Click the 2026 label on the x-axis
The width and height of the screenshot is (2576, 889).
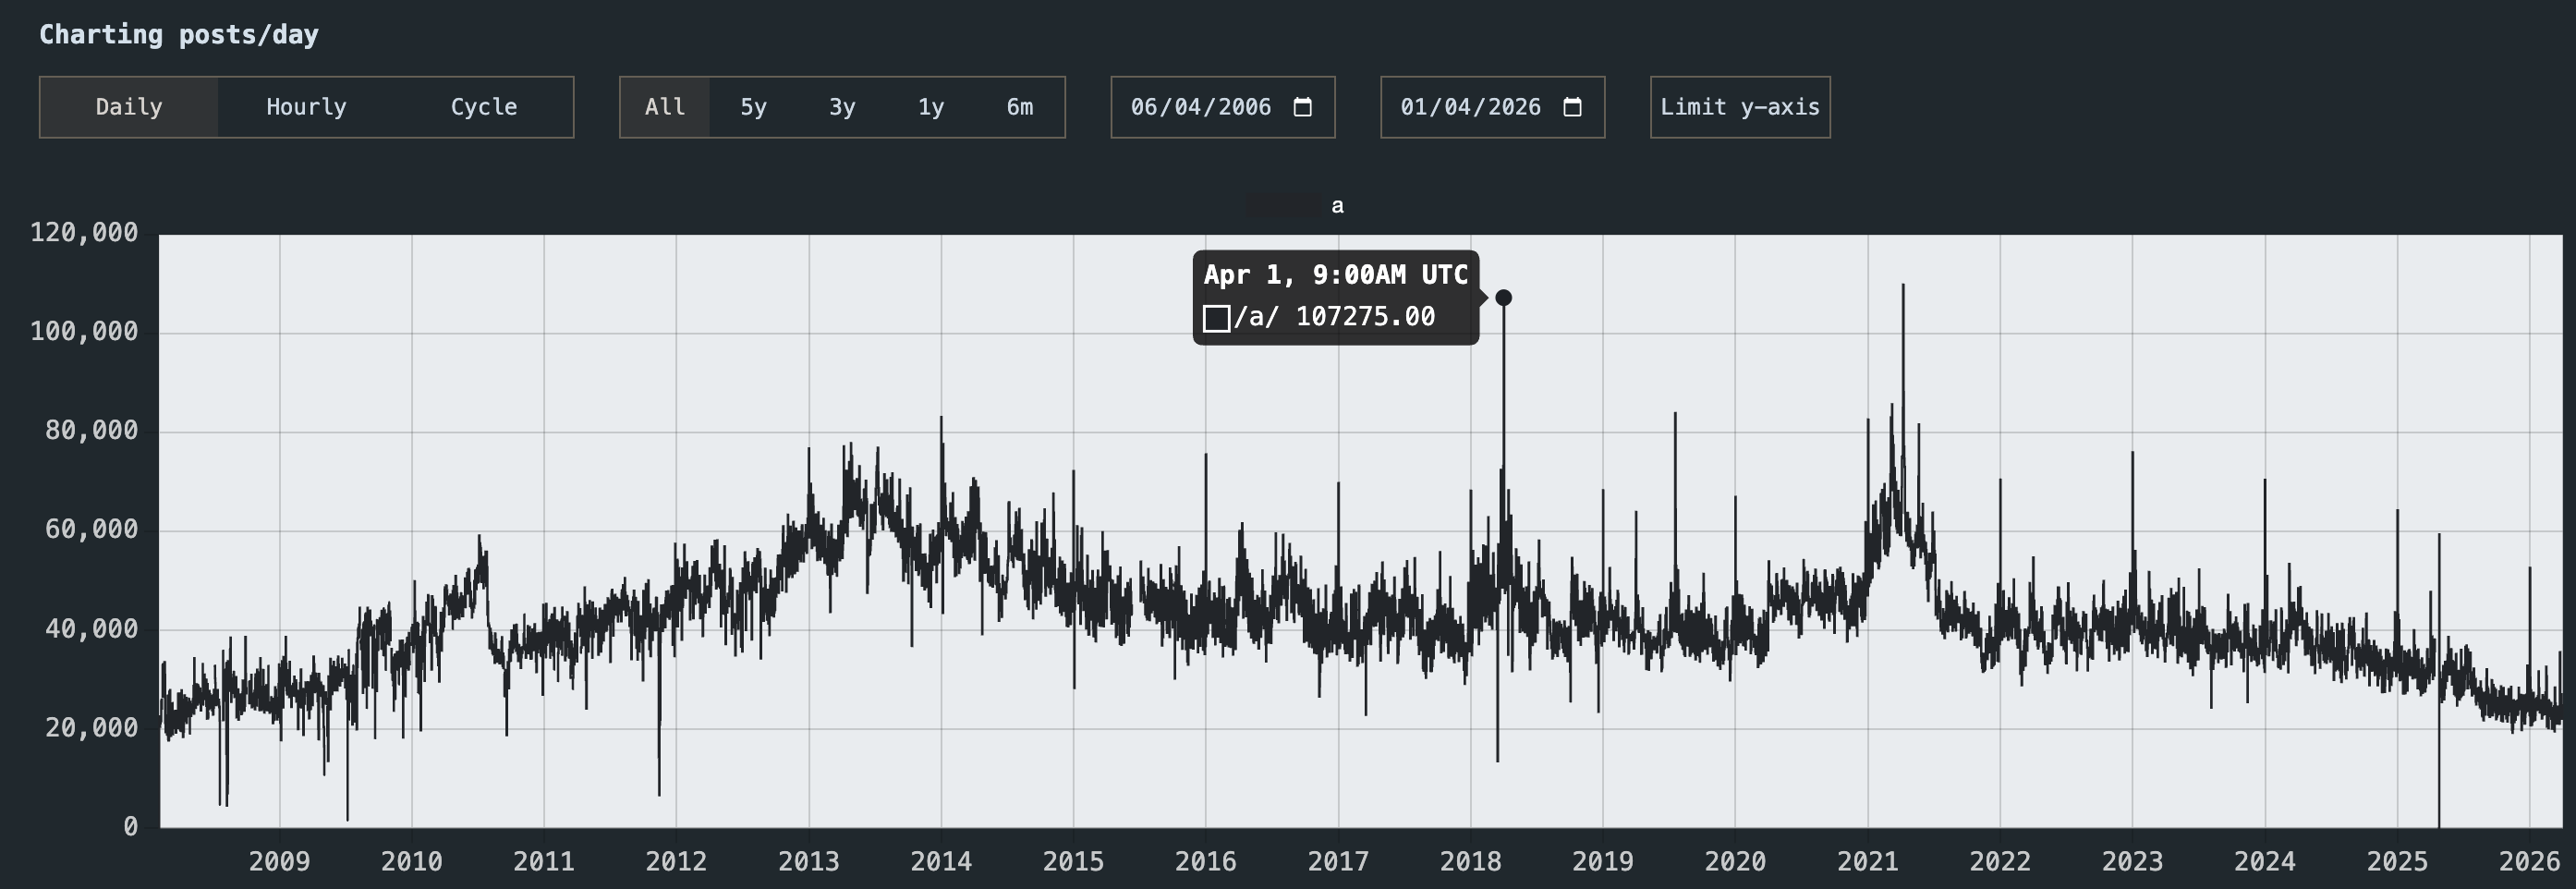(2529, 862)
